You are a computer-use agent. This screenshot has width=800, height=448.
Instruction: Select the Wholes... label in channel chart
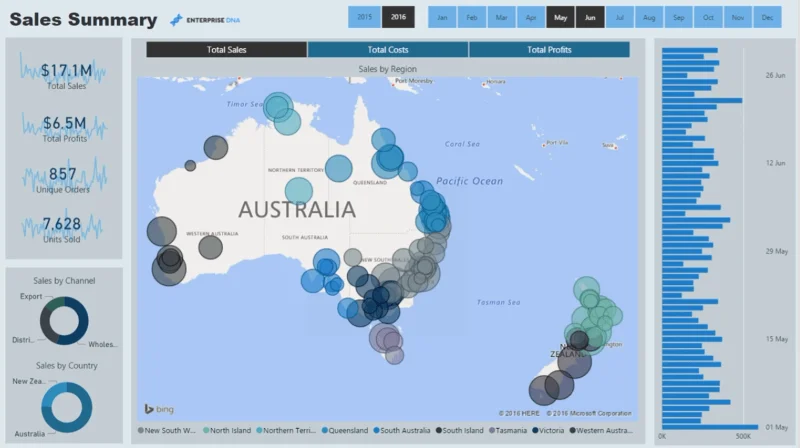click(103, 344)
